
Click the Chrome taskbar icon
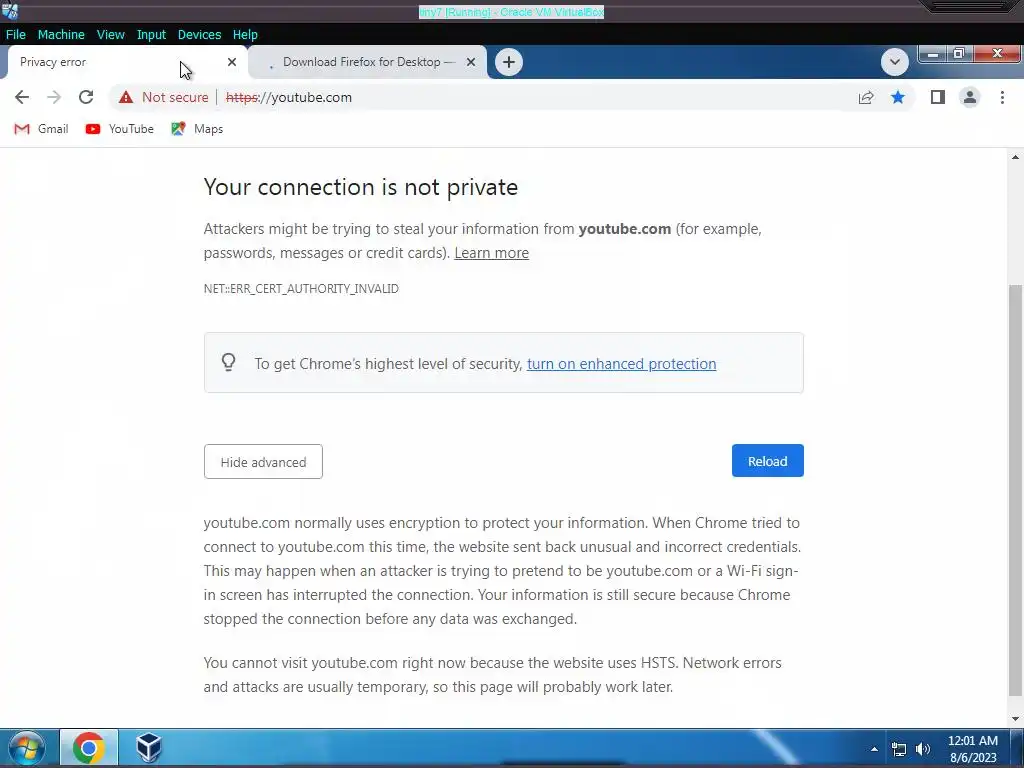point(89,748)
